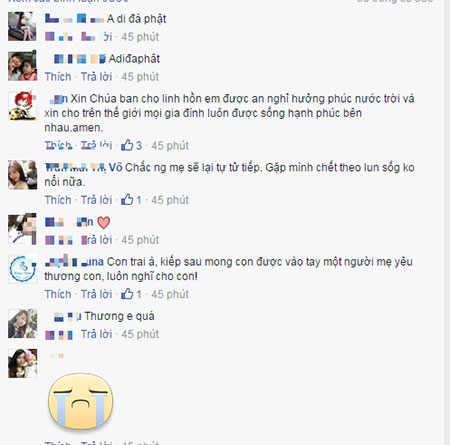
Task: Click Thích under the 'Con trai à' comment
Action: pos(58,294)
